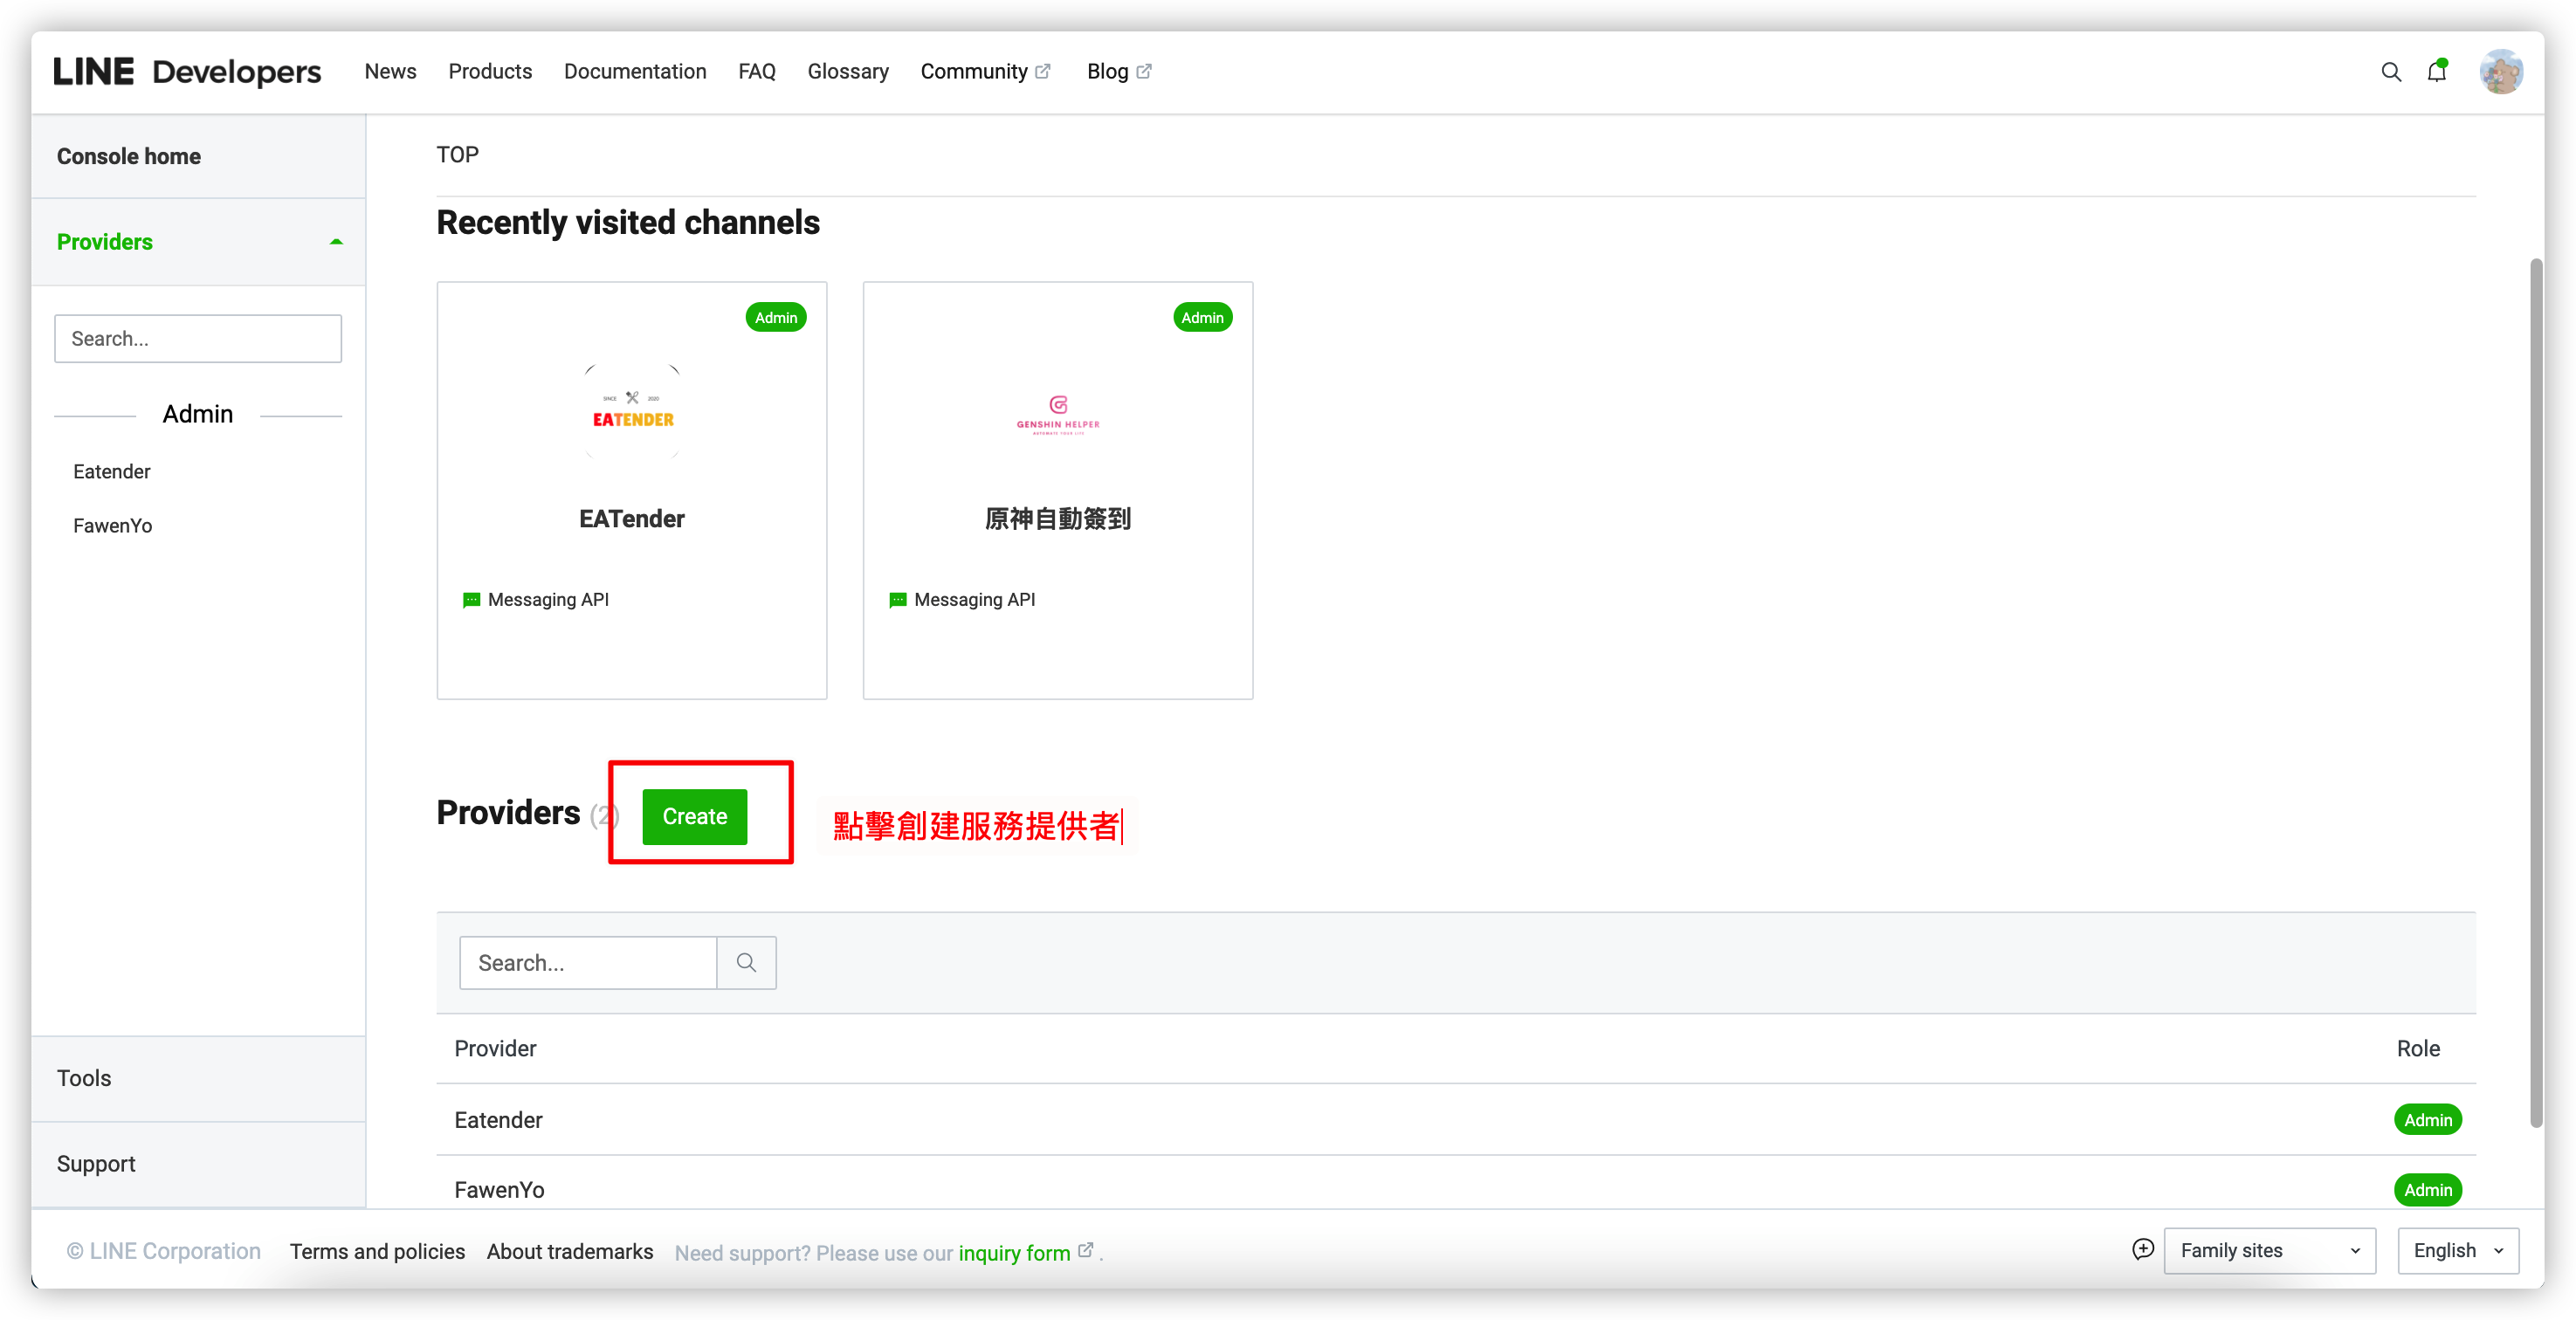Click the green Create provider button
Image resolution: width=2576 pixels, height=1320 pixels.
694,816
